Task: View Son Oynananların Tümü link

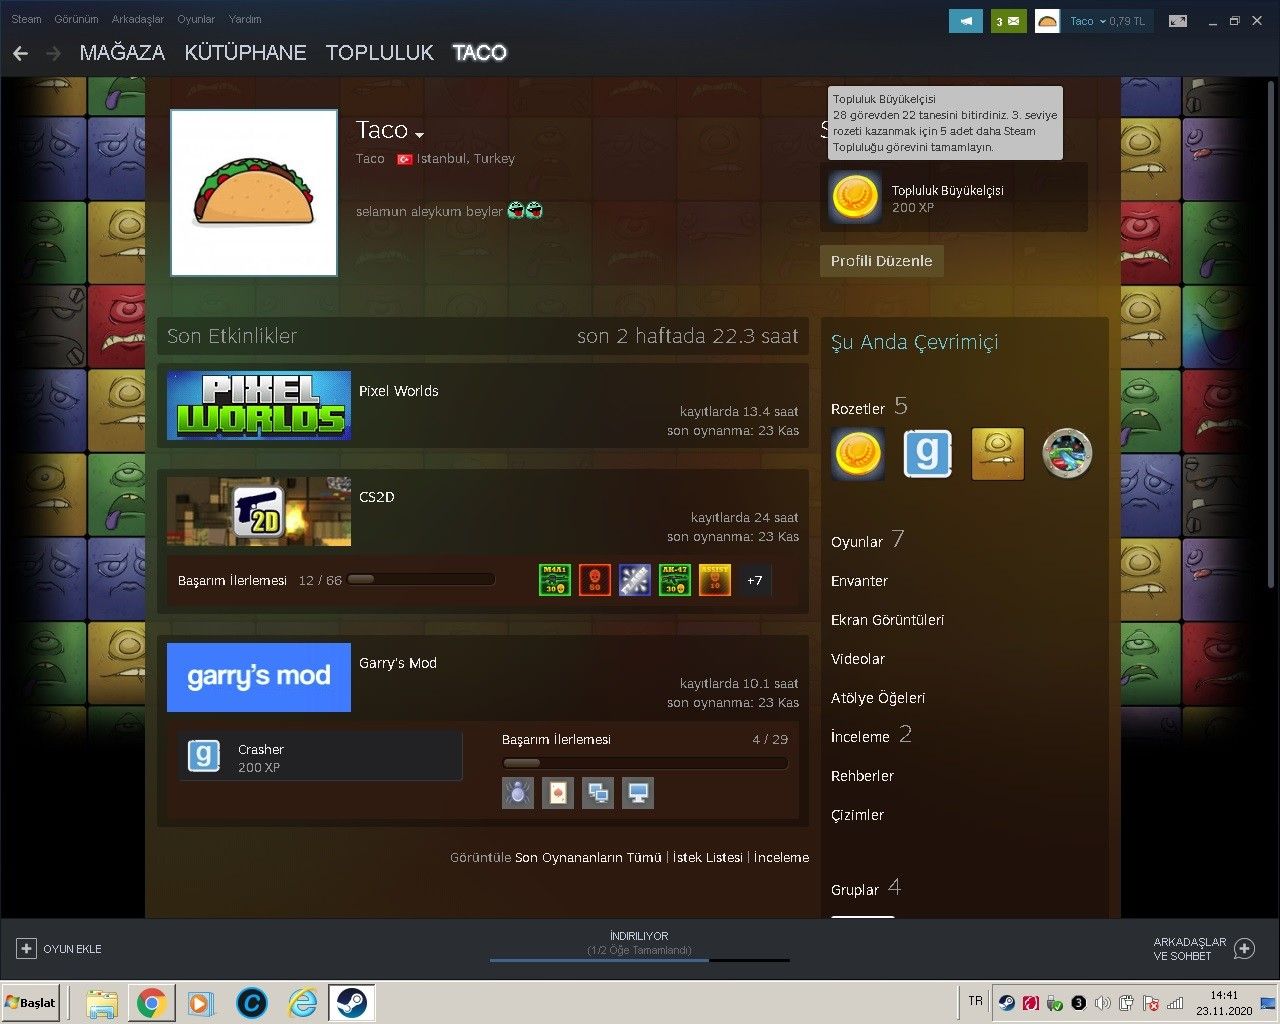Action: (x=588, y=858)
